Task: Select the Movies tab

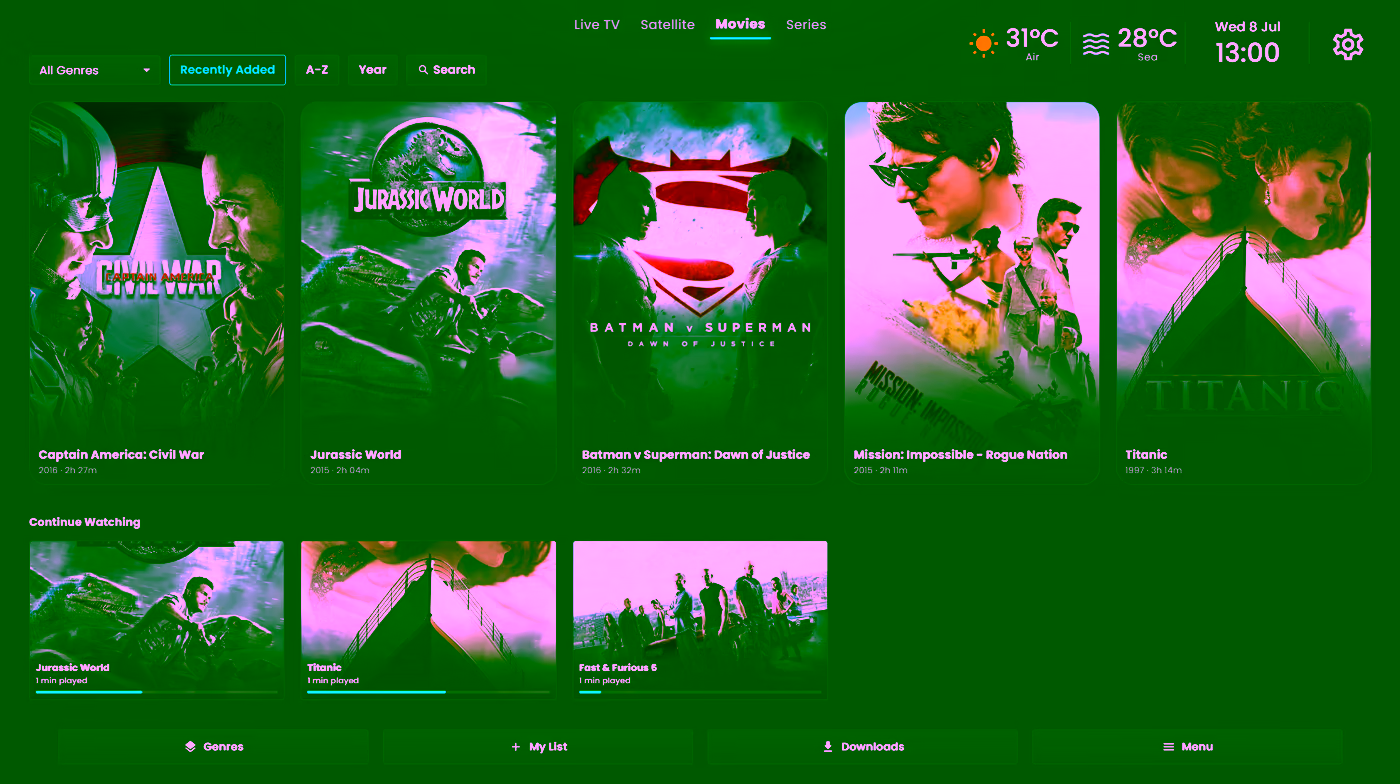Action: pos(740,24)
